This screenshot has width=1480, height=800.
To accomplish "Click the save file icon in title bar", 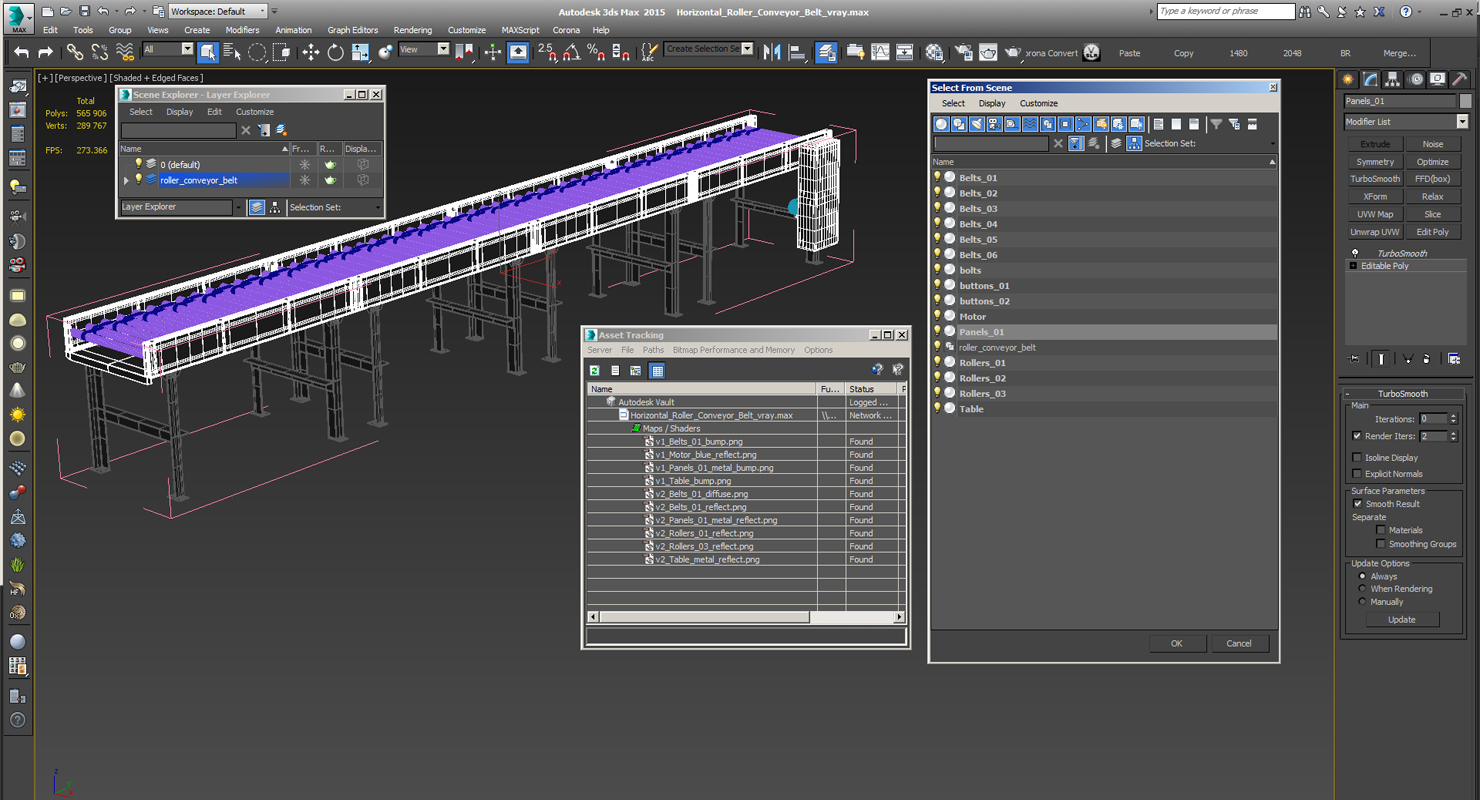I will pos(84,11).
